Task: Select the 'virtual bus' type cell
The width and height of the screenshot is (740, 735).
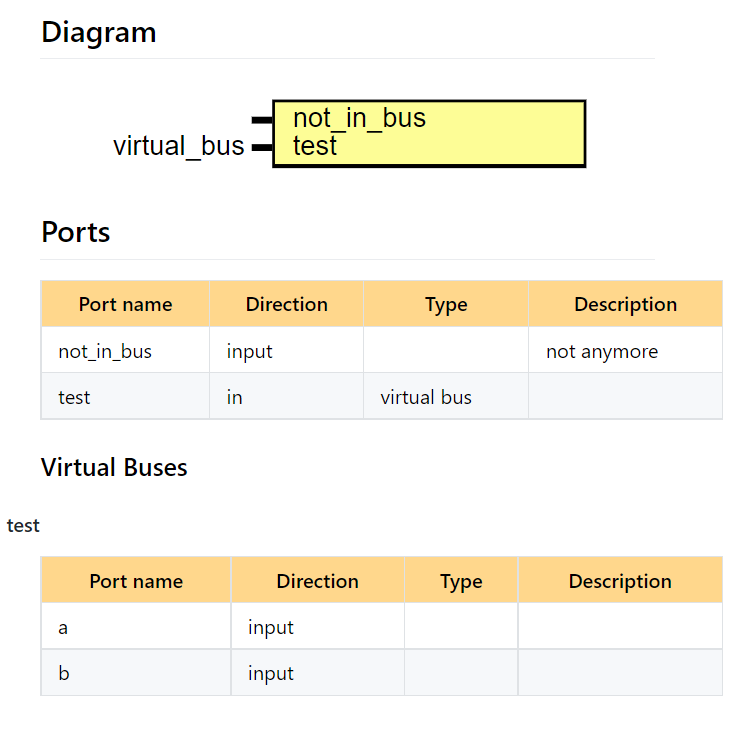Action: click(446, 396)
